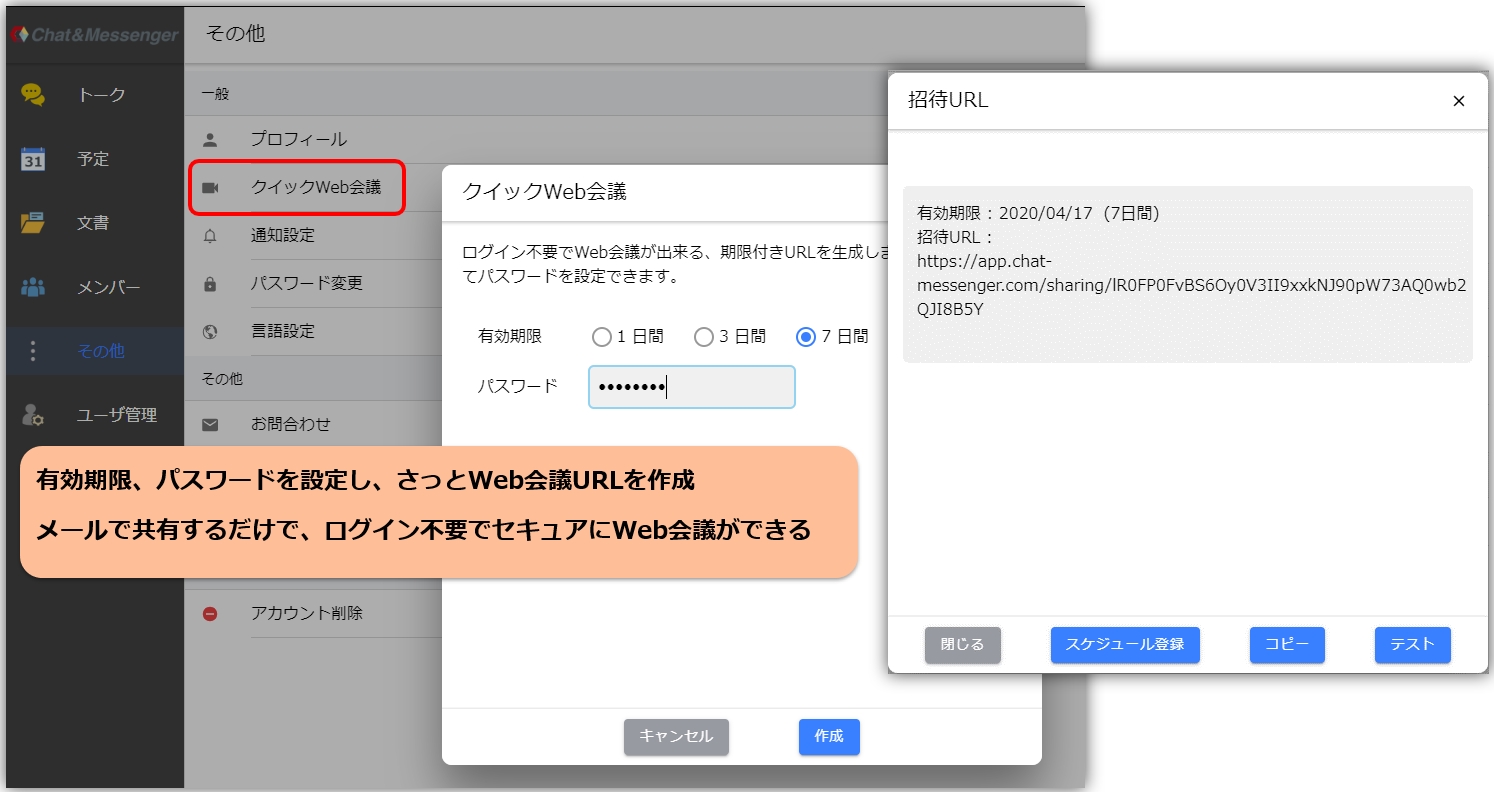Open the Documents folder icon
The image size is (1494, 792).
33,223
